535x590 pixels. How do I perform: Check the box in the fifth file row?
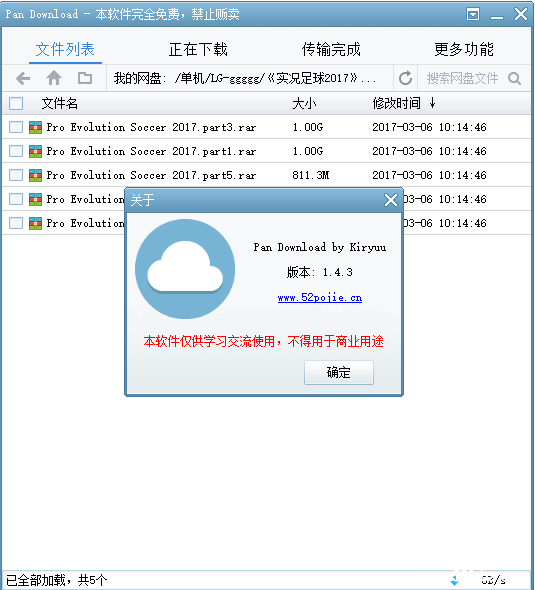click(16, 223)
